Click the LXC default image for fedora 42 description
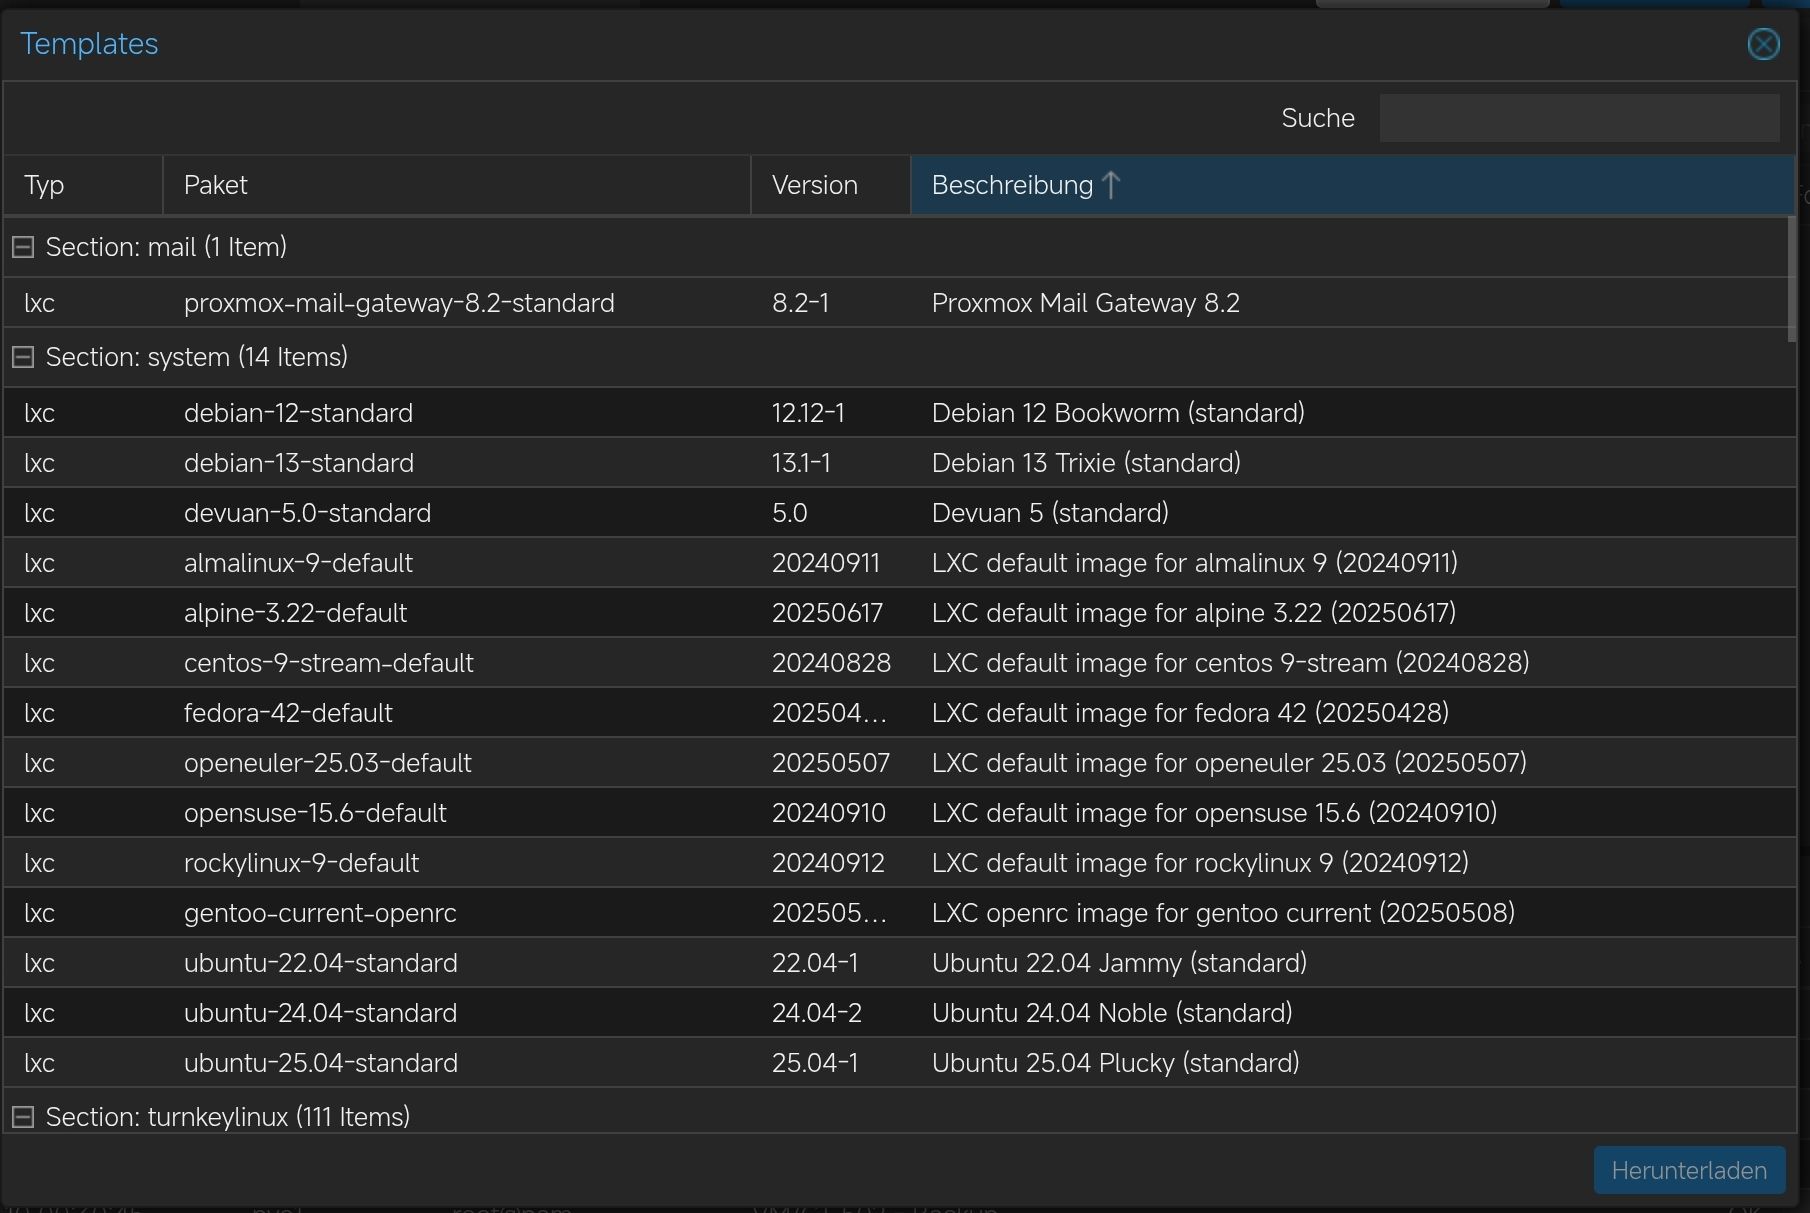 coord(1190,713)
